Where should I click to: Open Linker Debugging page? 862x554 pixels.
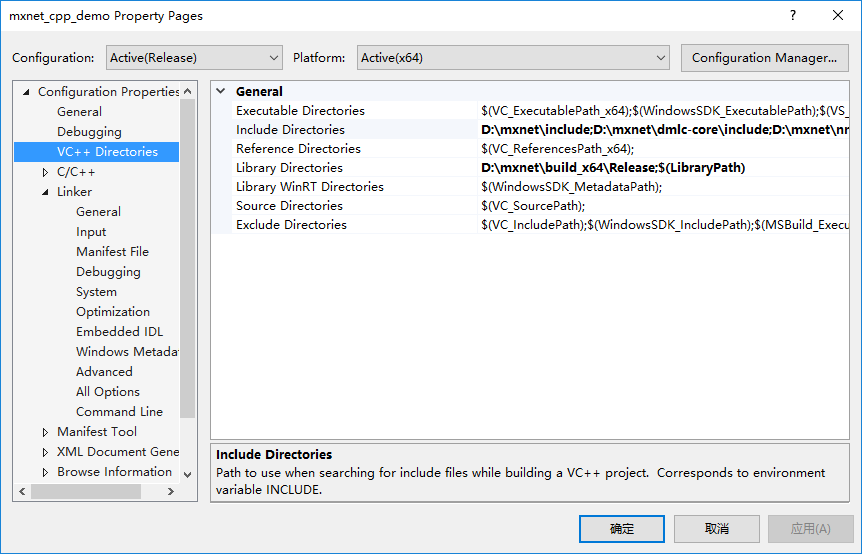click(108, 272)
